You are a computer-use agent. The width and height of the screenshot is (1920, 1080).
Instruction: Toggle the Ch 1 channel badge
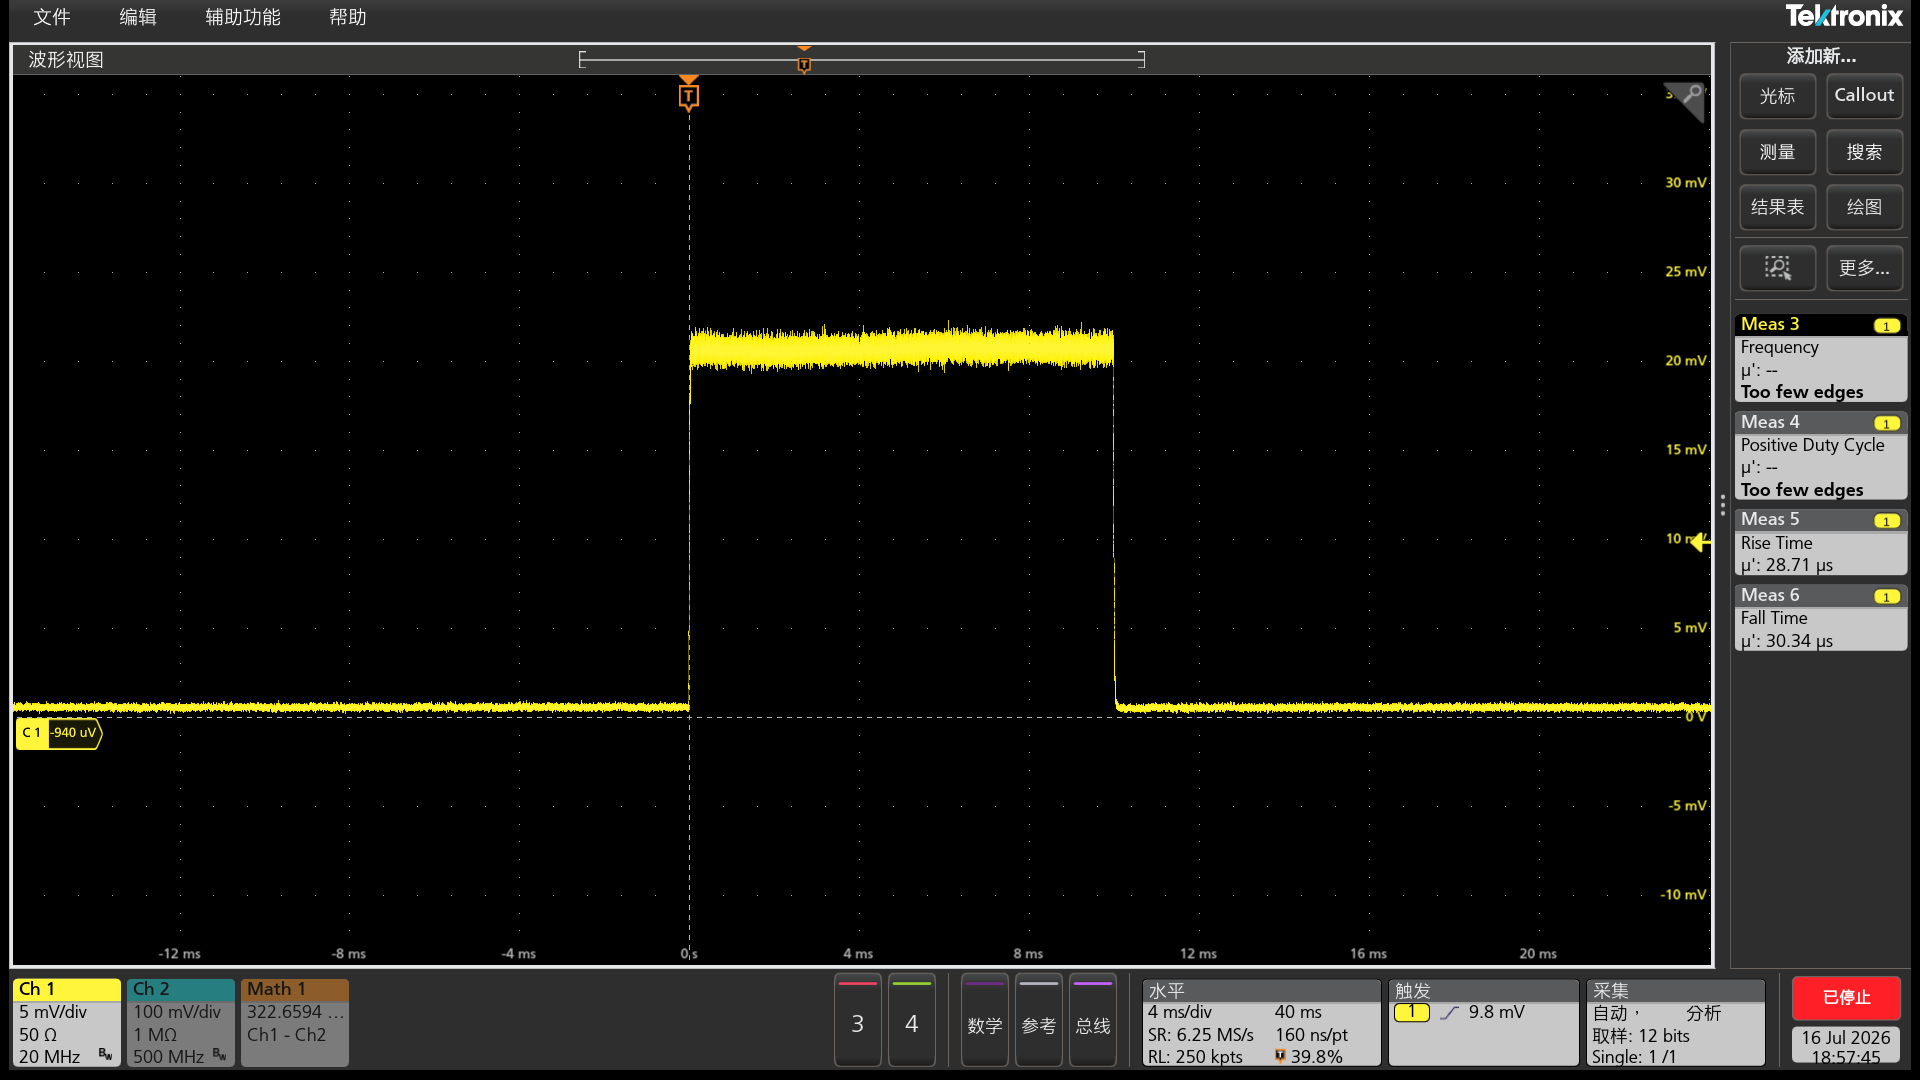pos(66,1022)
